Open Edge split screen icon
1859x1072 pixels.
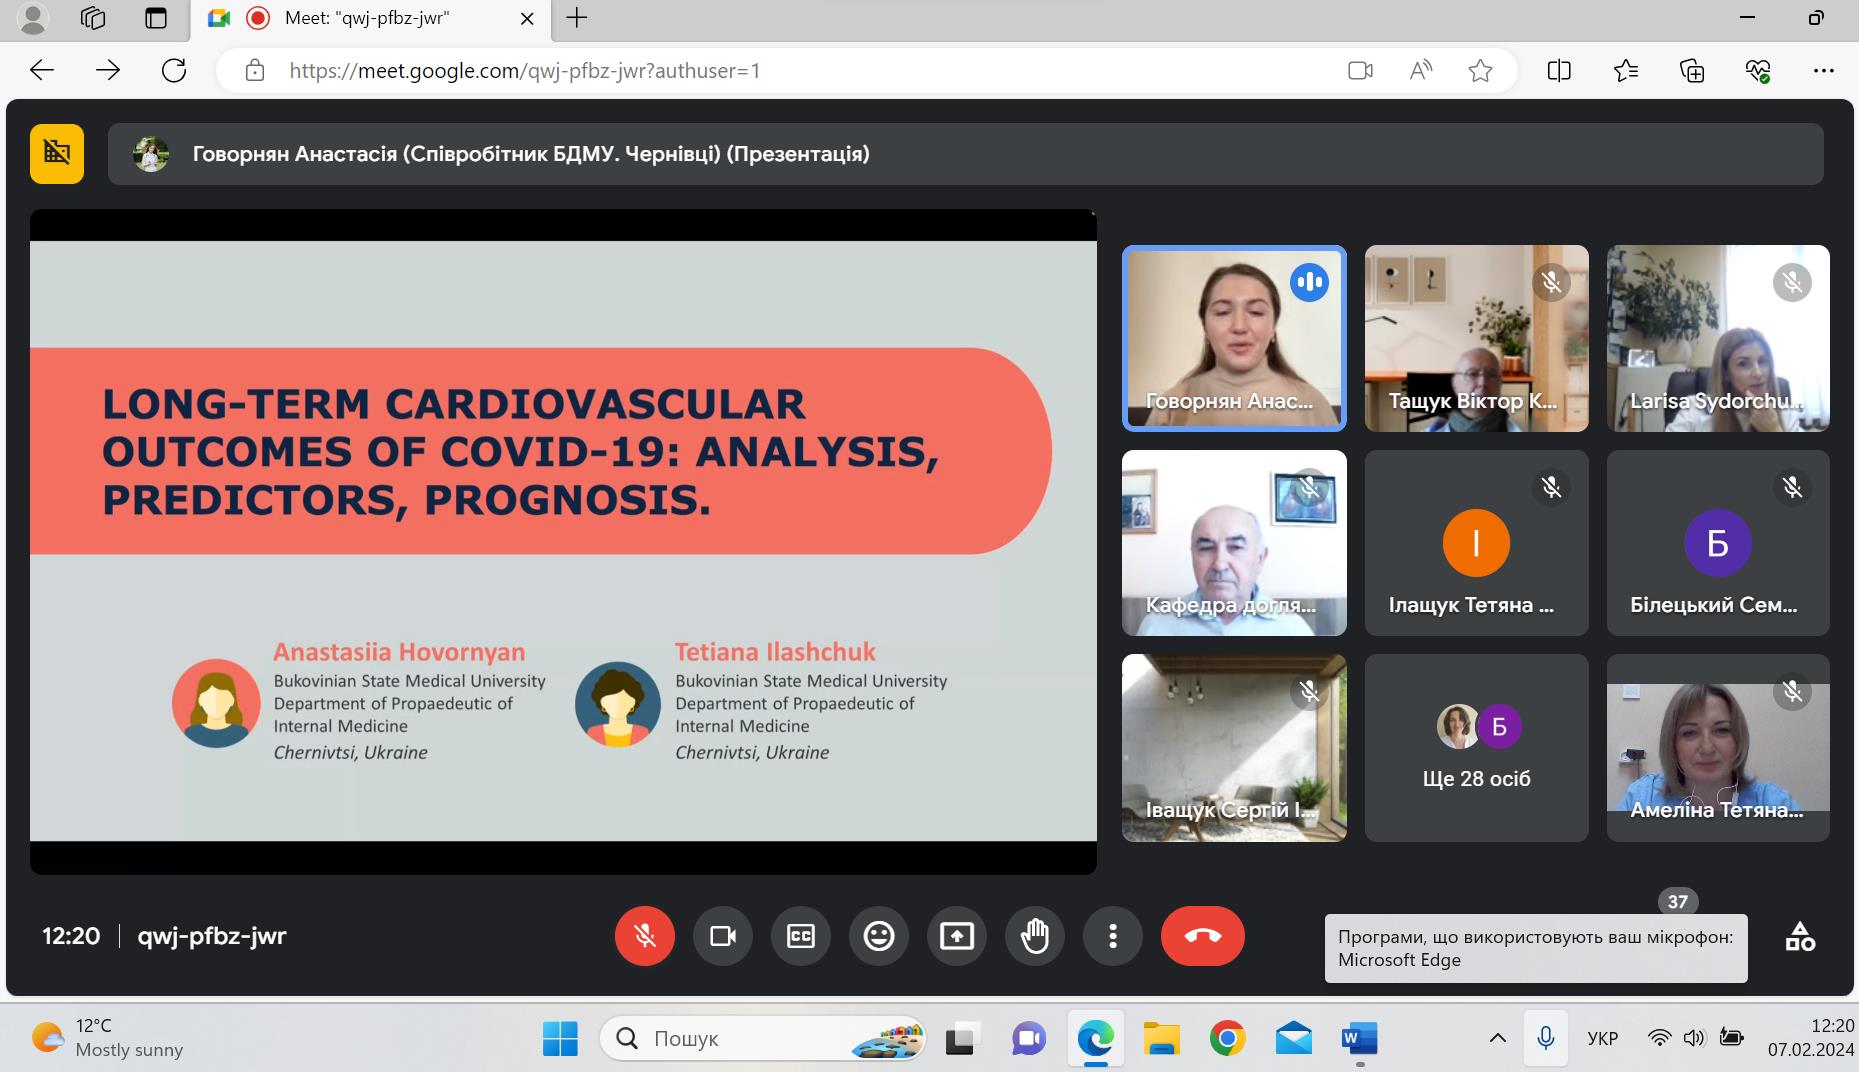(1558, 71)
